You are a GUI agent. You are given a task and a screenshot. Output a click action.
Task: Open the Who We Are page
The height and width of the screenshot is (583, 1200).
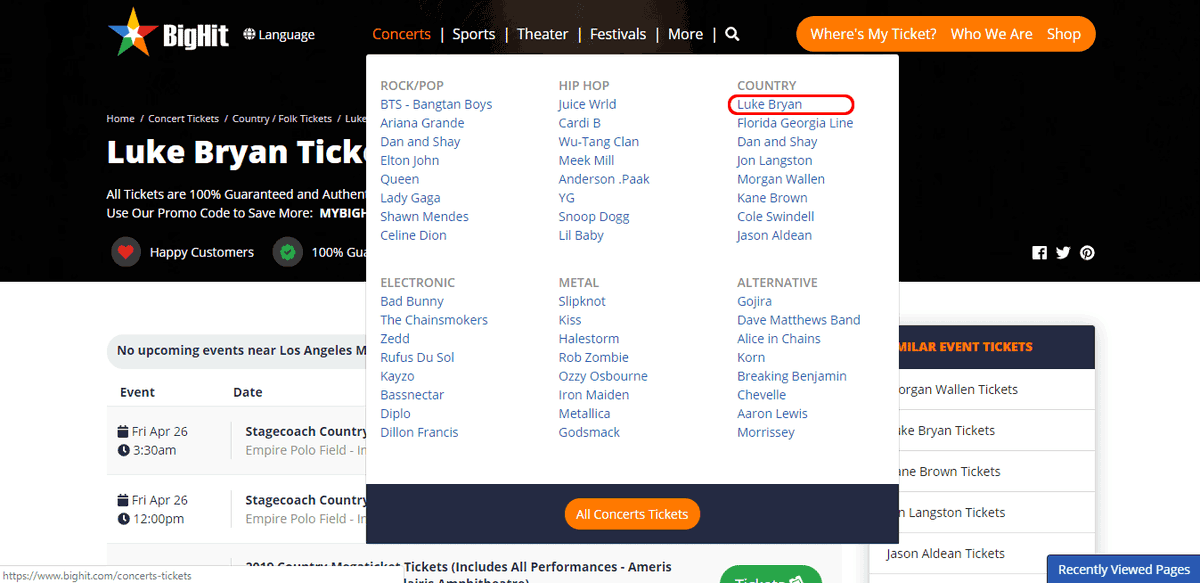coord(991,34)
